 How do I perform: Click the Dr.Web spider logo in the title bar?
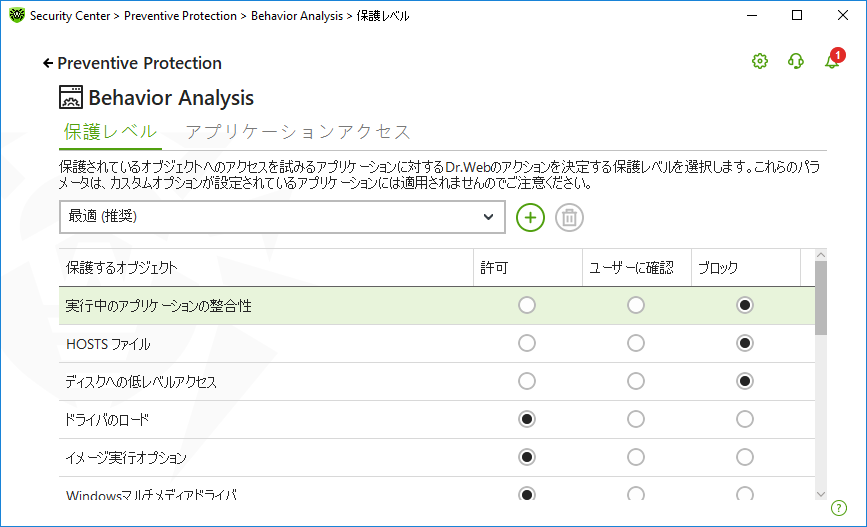coord(17,15)
